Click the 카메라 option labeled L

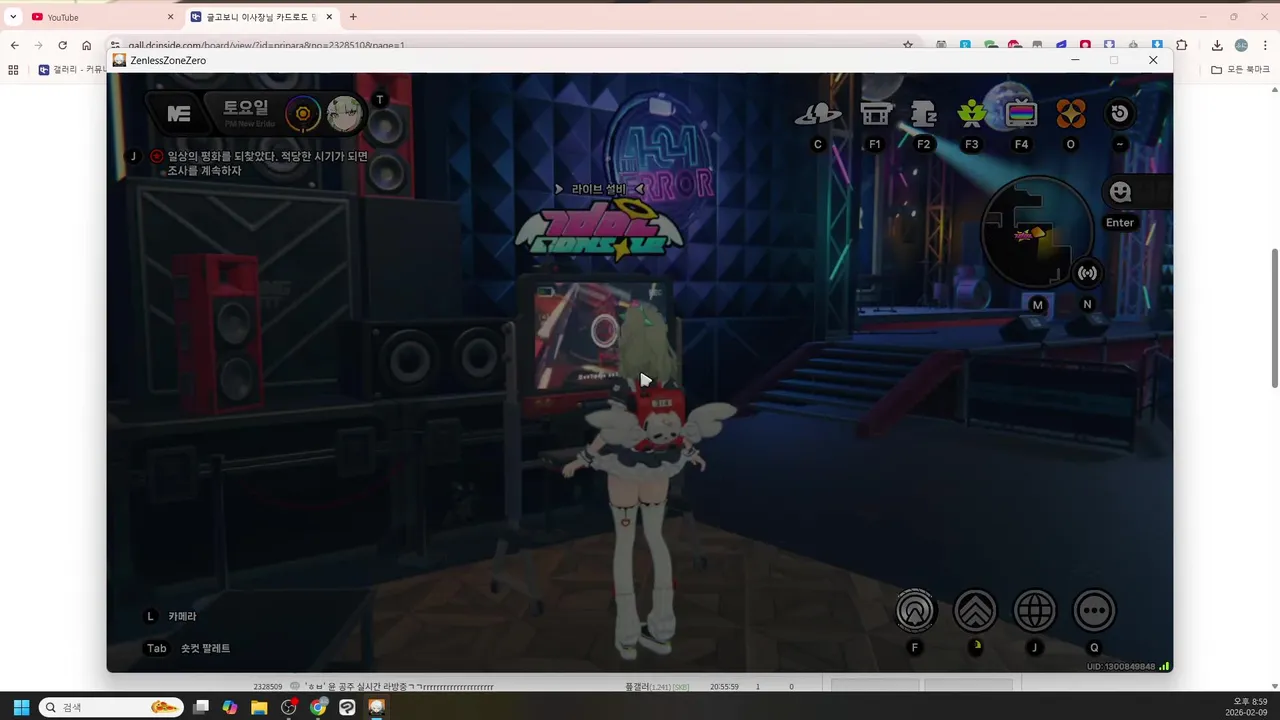pos(182,617)
